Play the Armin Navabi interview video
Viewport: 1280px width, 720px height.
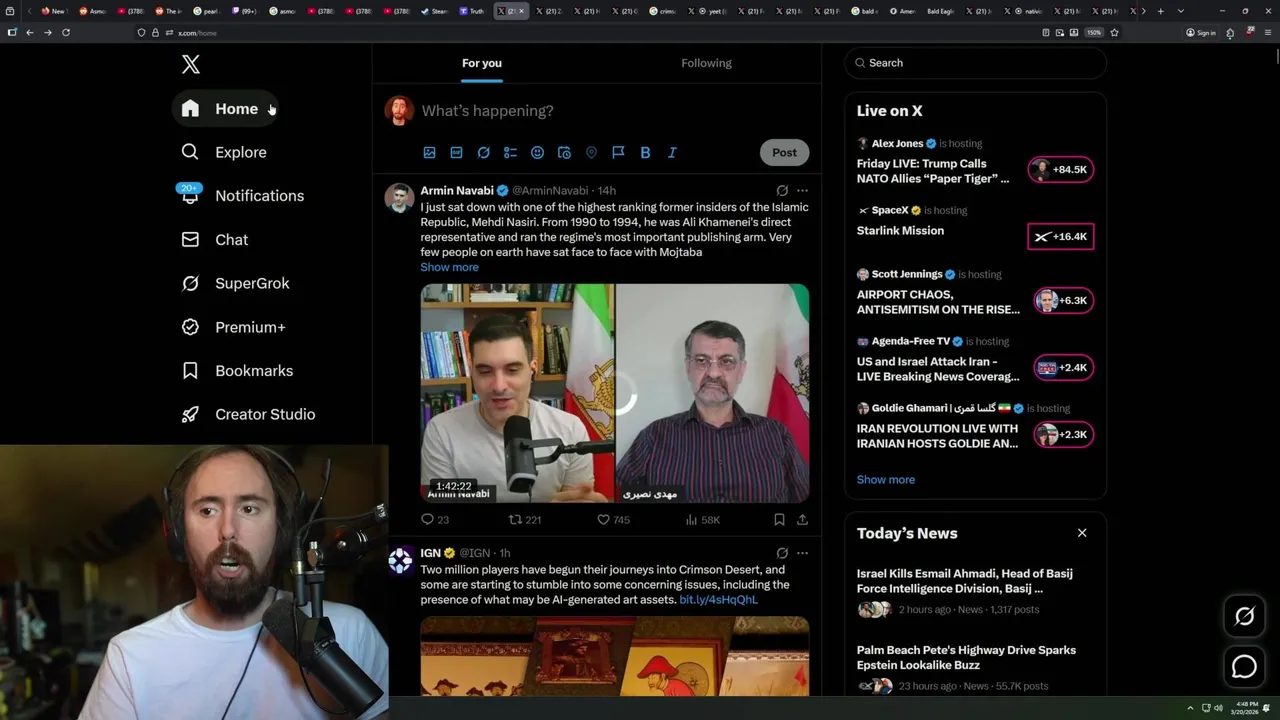[x=614, y=393]
